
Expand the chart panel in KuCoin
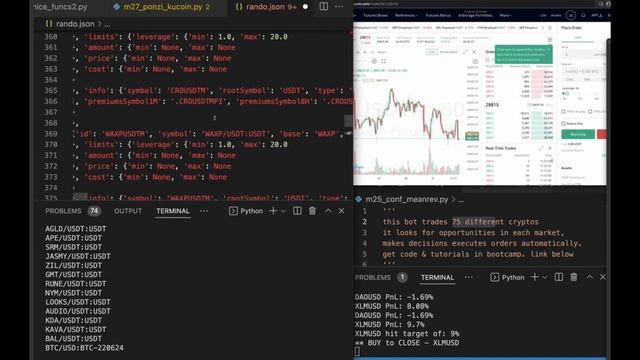[465, 52]
